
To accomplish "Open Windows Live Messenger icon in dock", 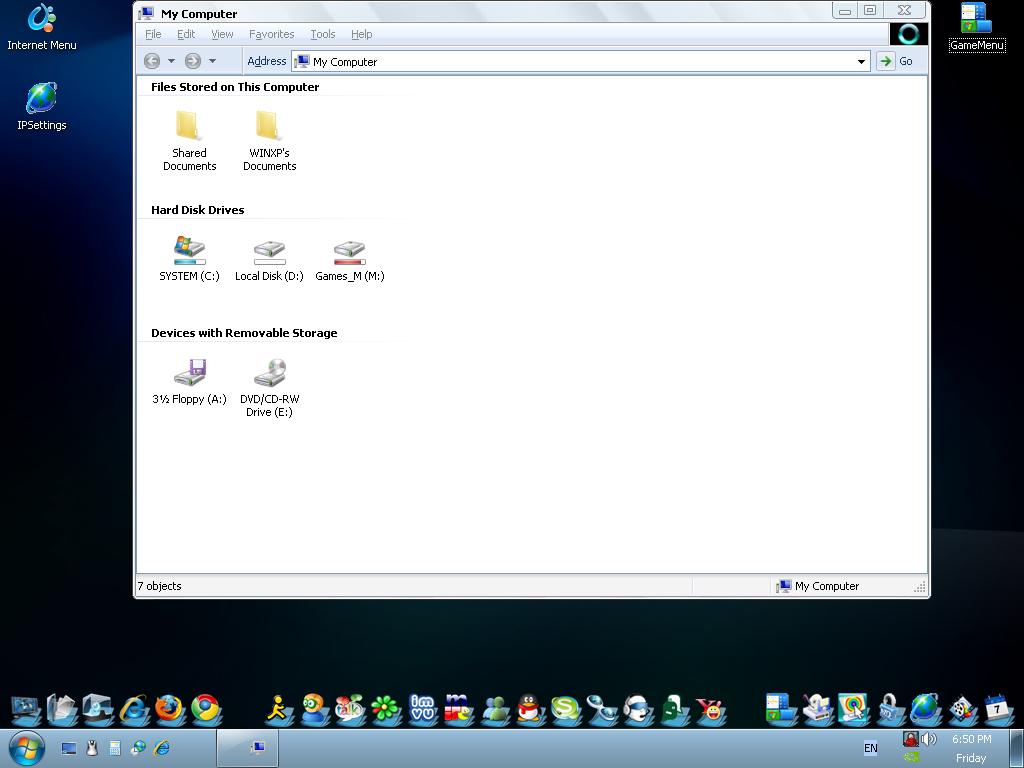I will pyautogui.click(x=495, y=709).
